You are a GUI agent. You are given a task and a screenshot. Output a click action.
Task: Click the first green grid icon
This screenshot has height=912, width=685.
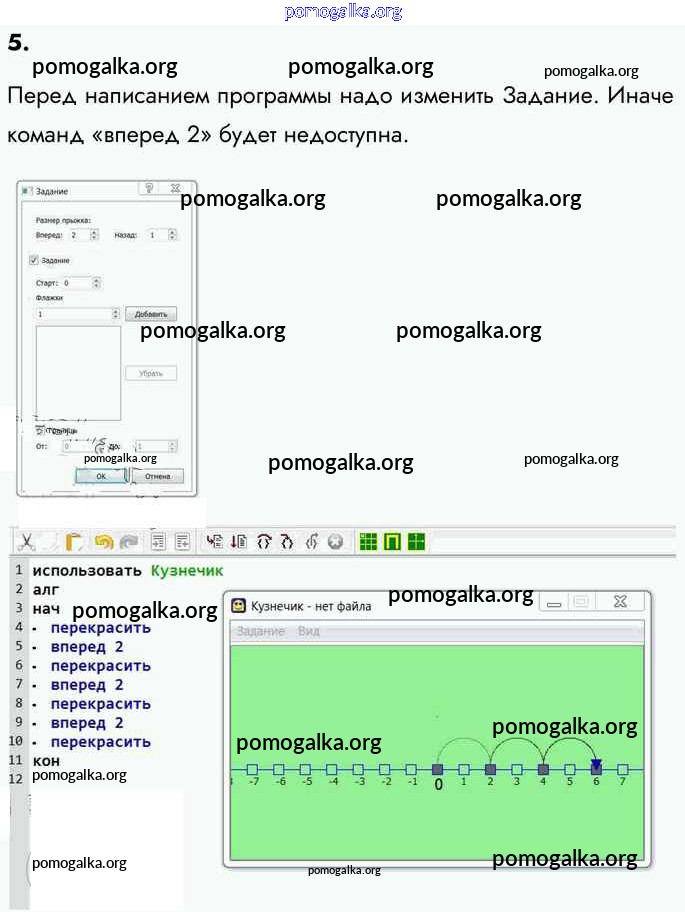(x=369, y=542)
